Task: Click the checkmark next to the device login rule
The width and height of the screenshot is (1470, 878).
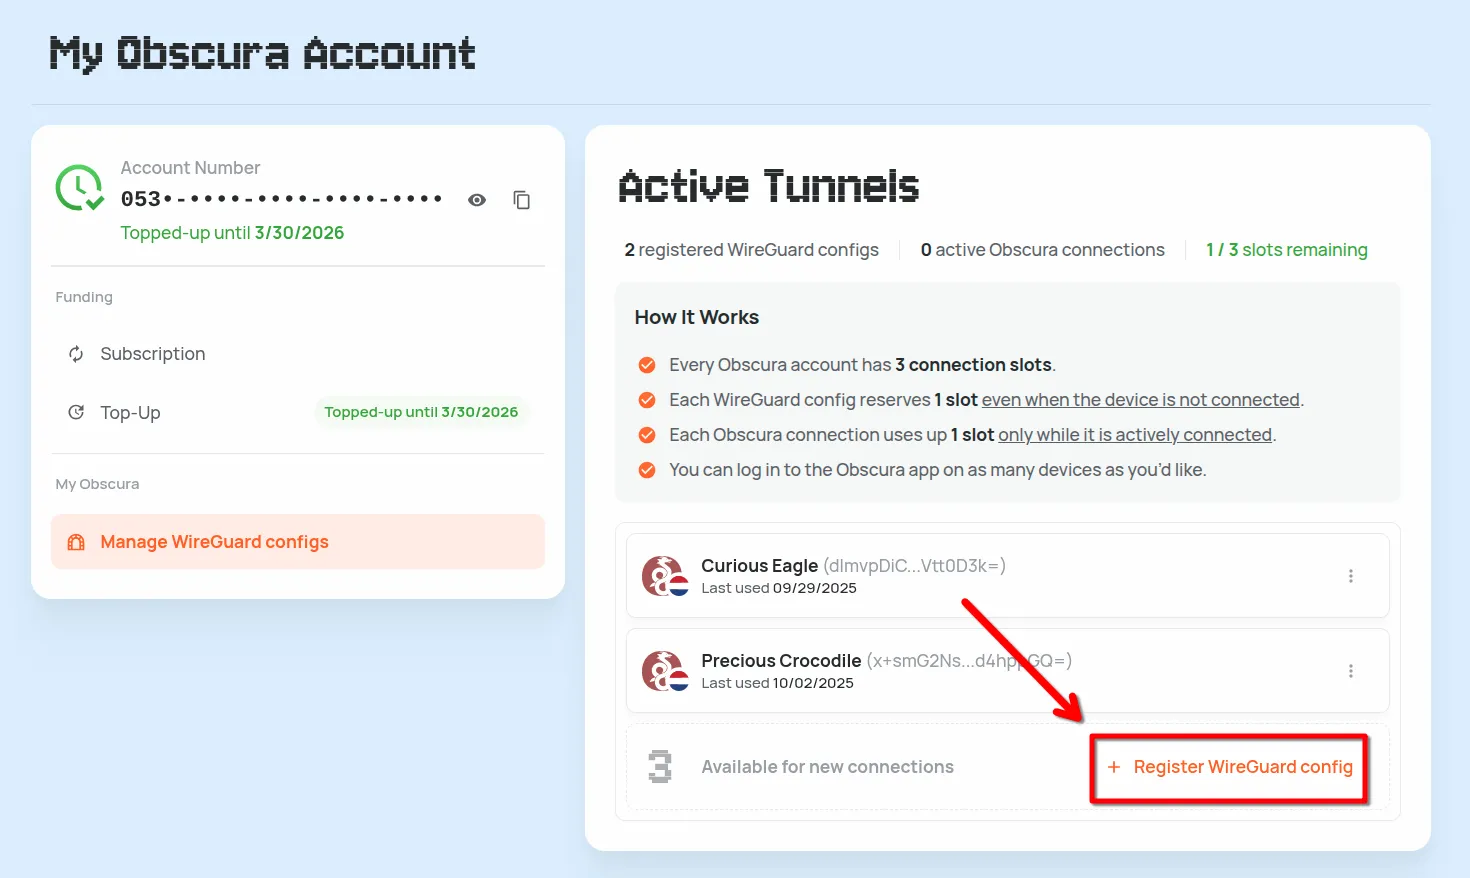Action: (646, 469)
